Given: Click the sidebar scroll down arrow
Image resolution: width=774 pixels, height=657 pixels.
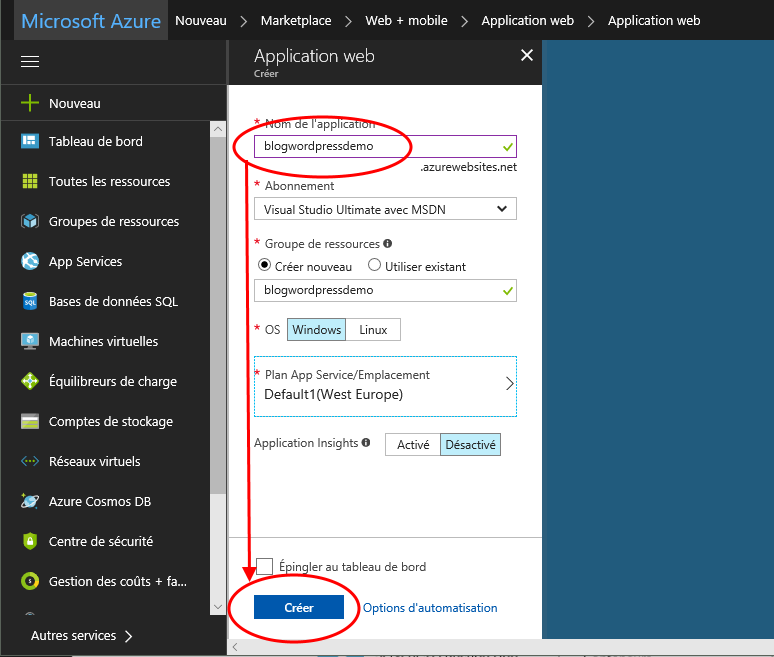Looking at the screenshot, I should 218,607.
